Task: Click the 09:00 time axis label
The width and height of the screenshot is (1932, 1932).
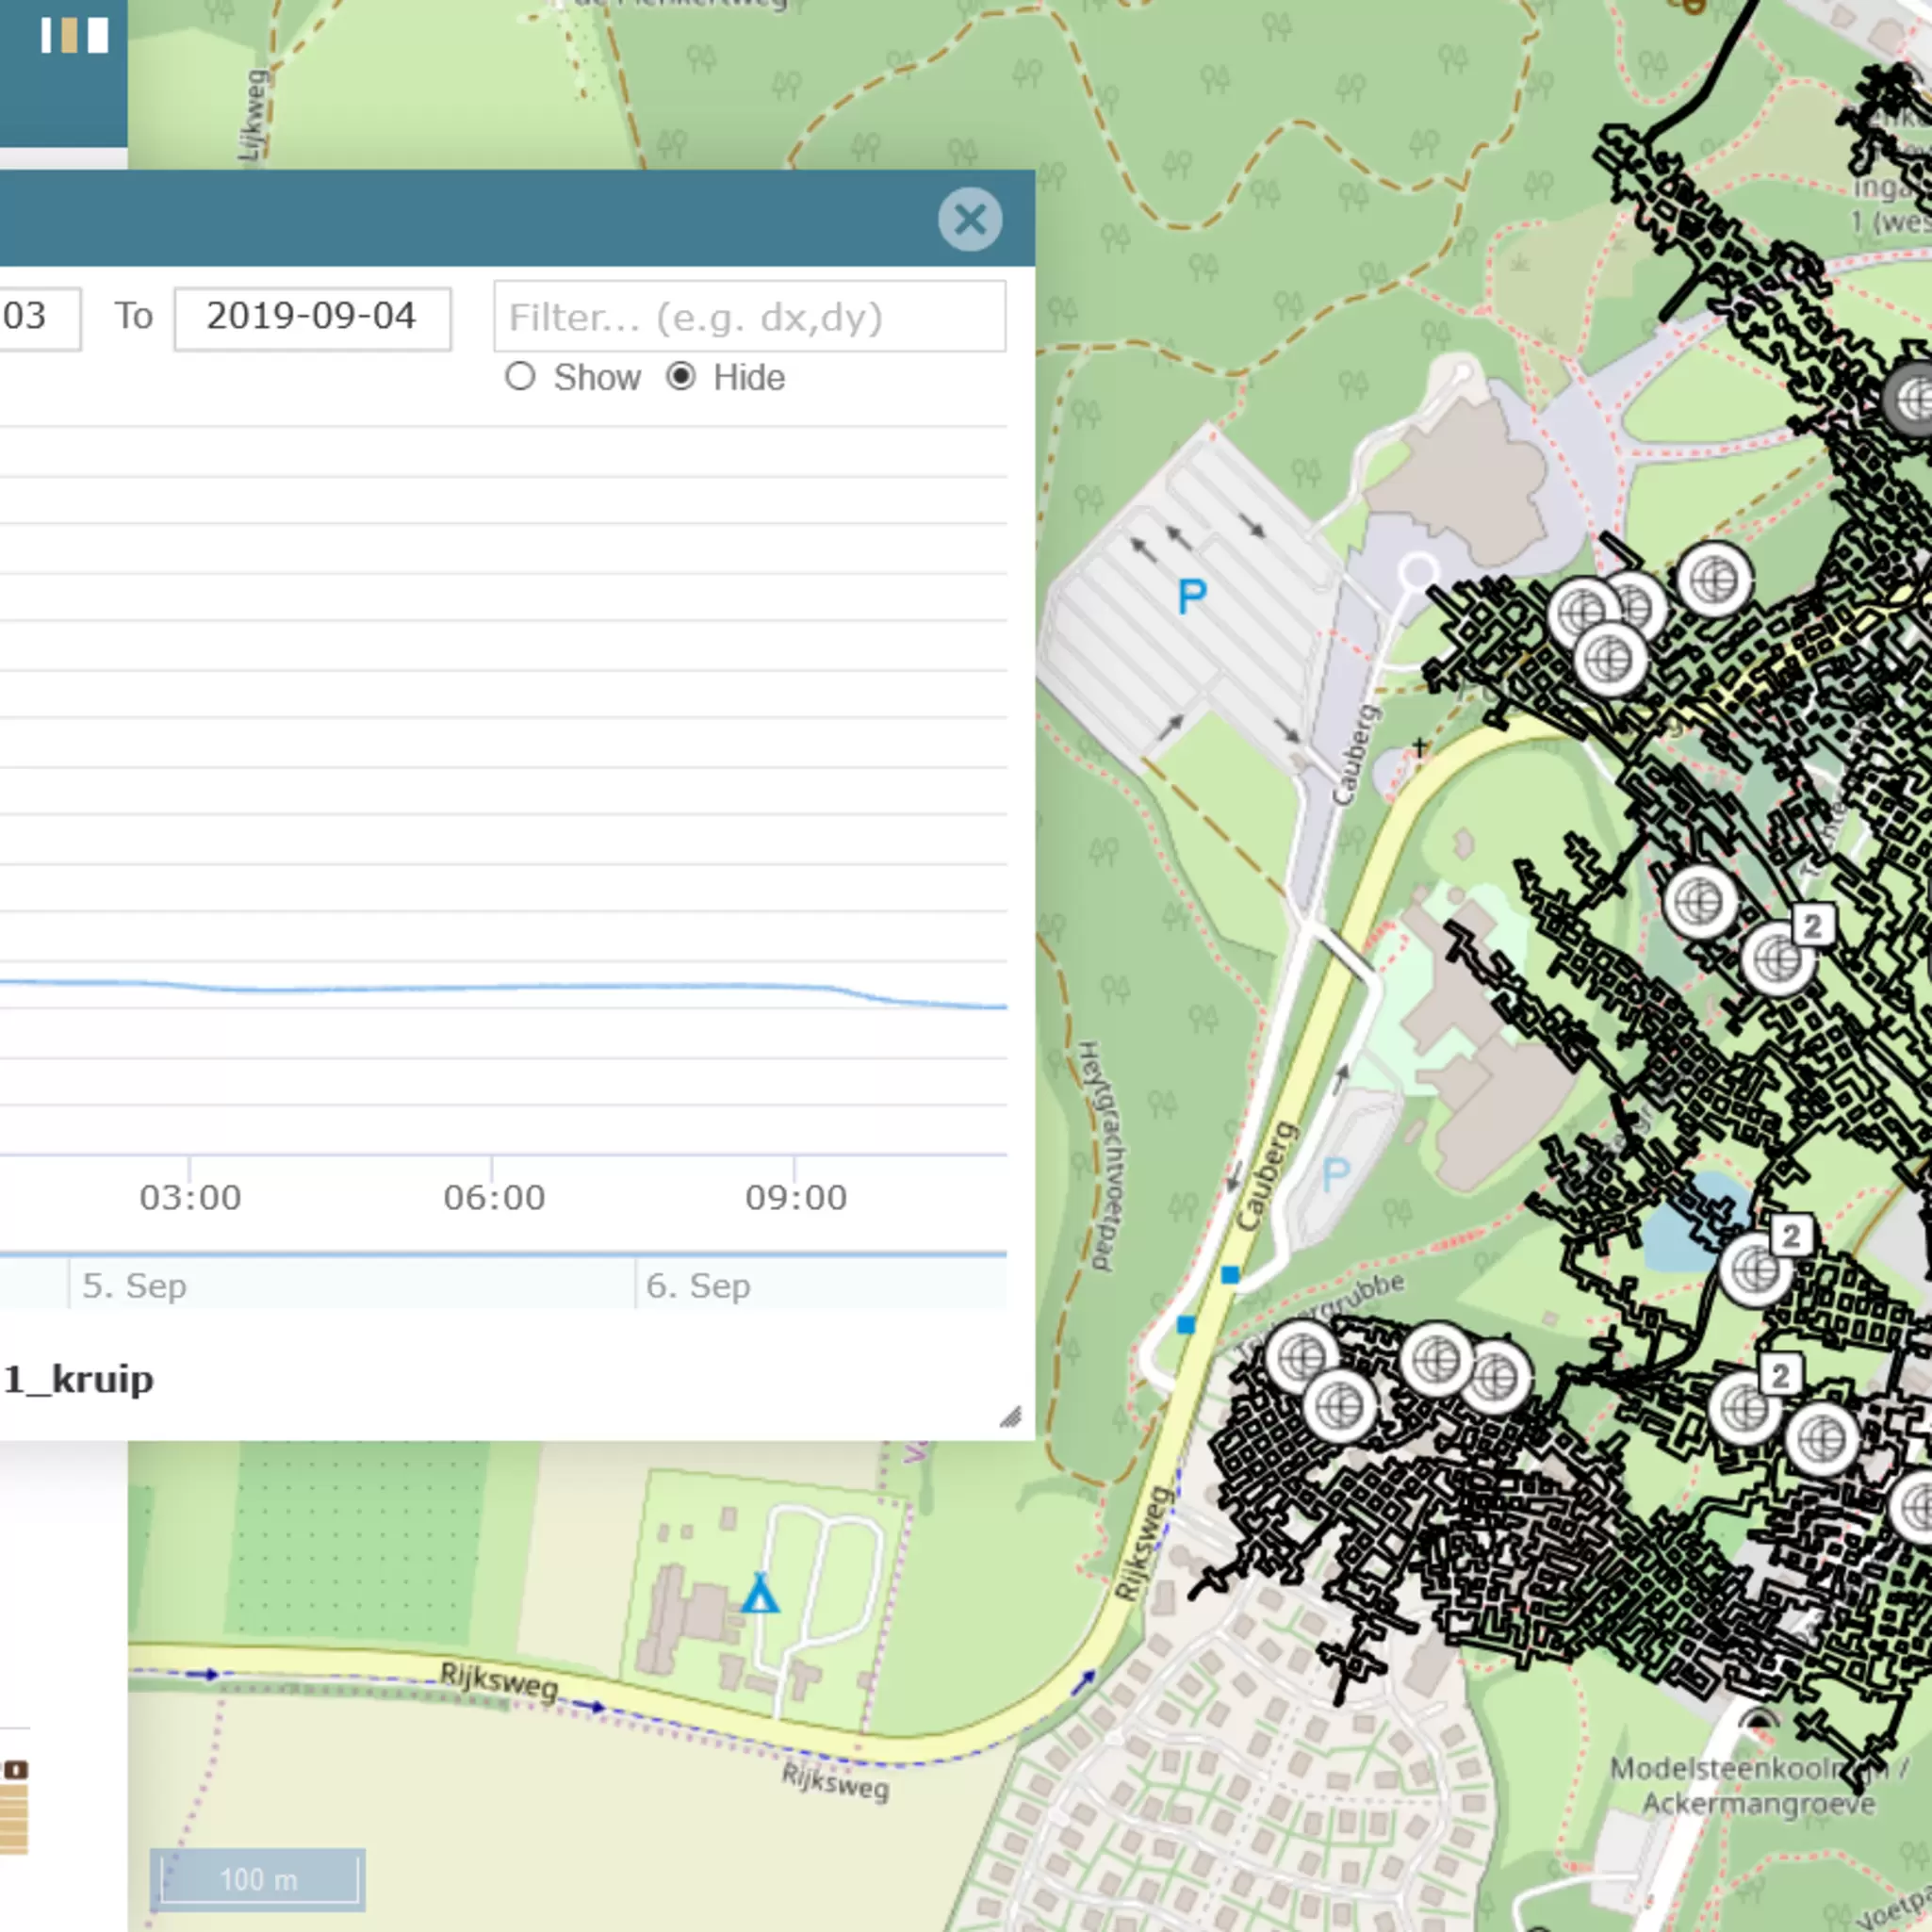Action: [x=796, y=1198]
